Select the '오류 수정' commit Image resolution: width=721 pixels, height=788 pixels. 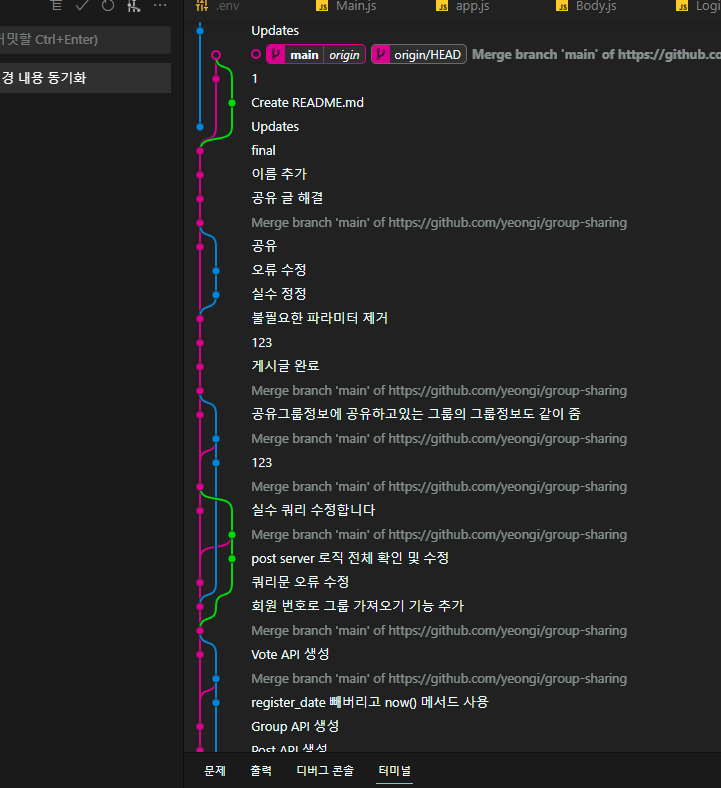tap(279, 270)
